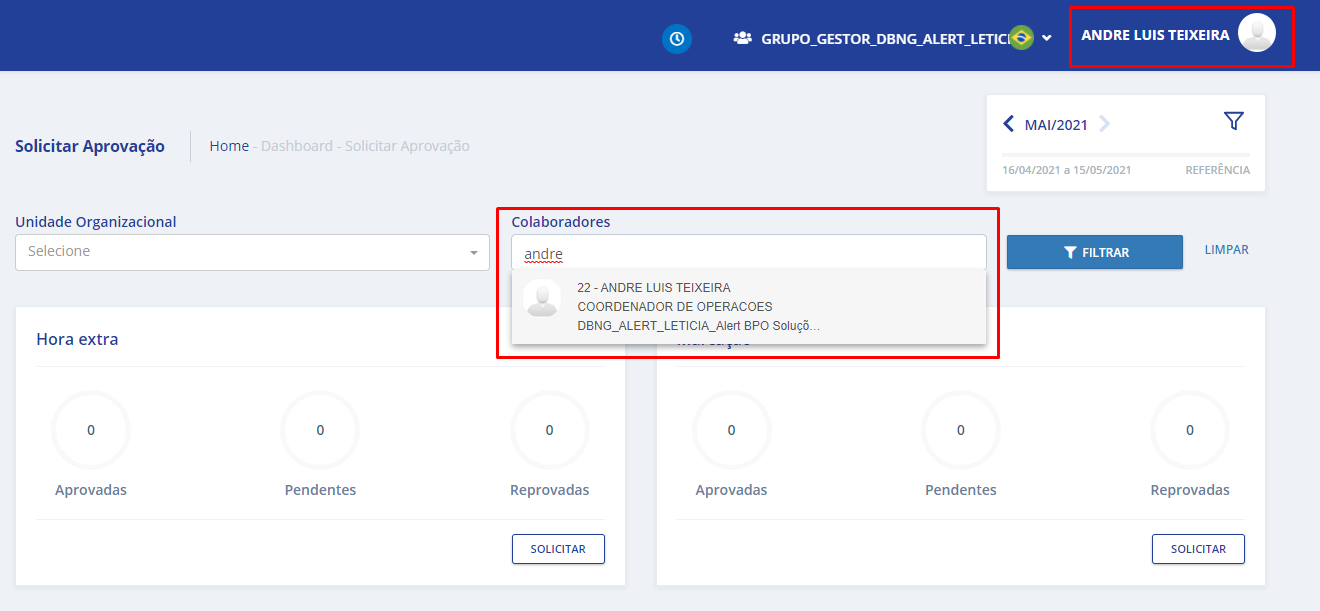Focus the Colaboradores search field
Screen dimensions: 1320x611
pos(748,254)
